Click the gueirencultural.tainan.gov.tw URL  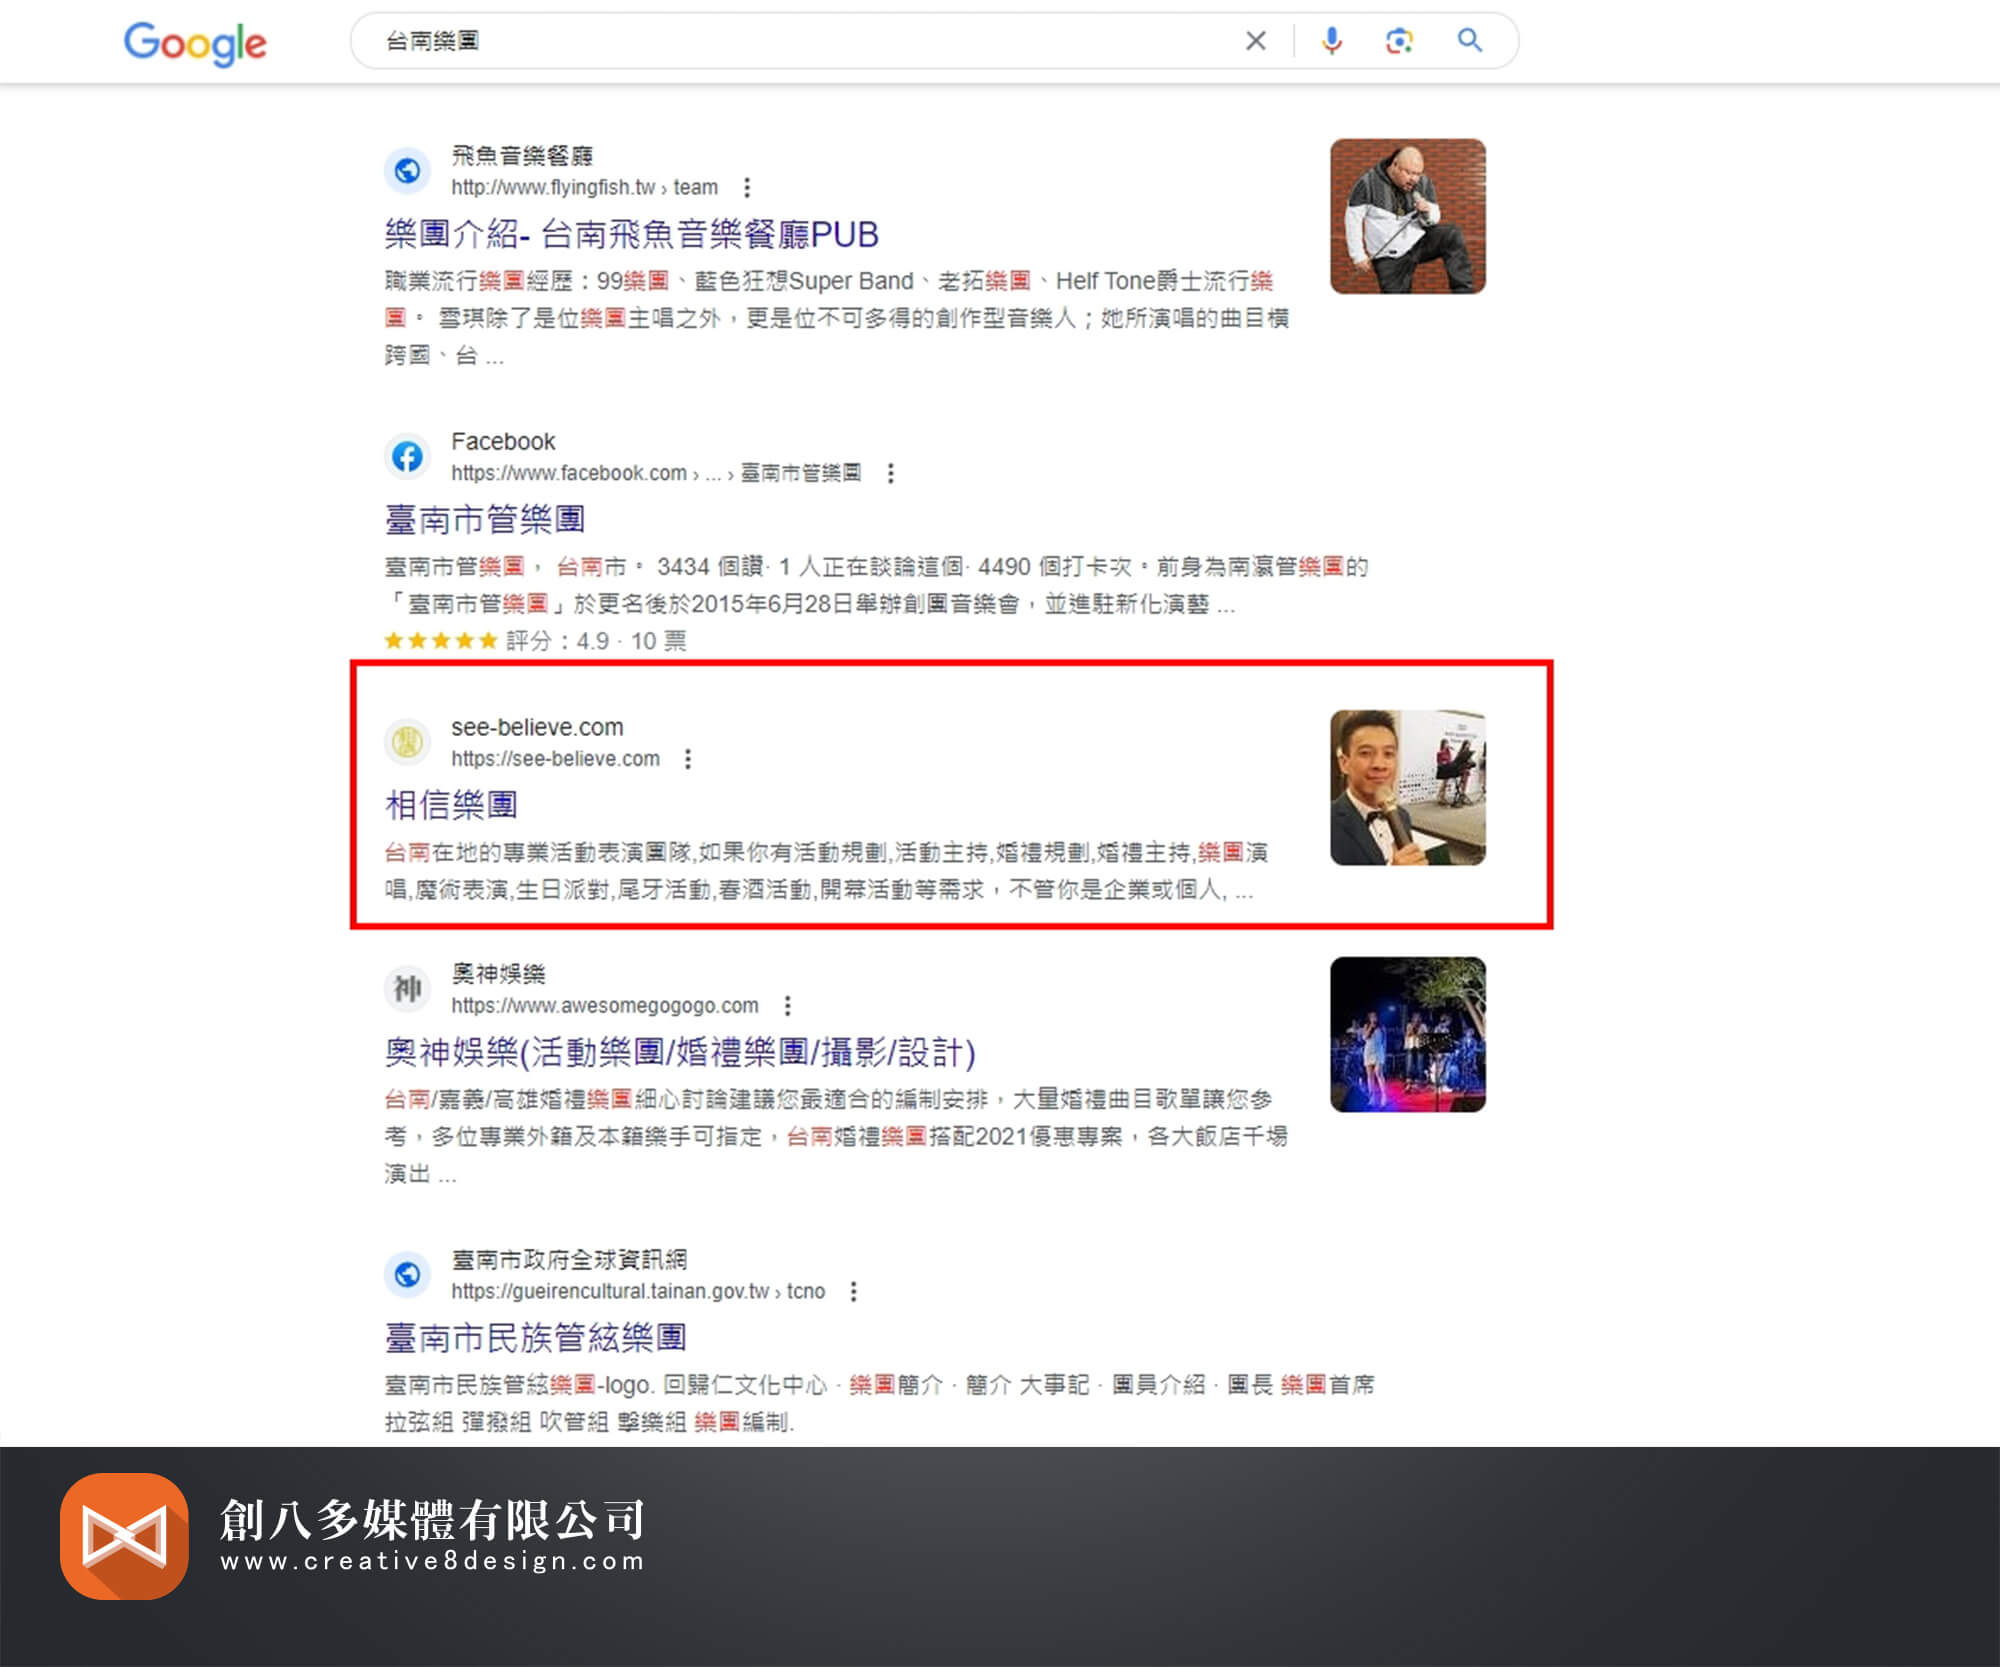(638, 1291)
